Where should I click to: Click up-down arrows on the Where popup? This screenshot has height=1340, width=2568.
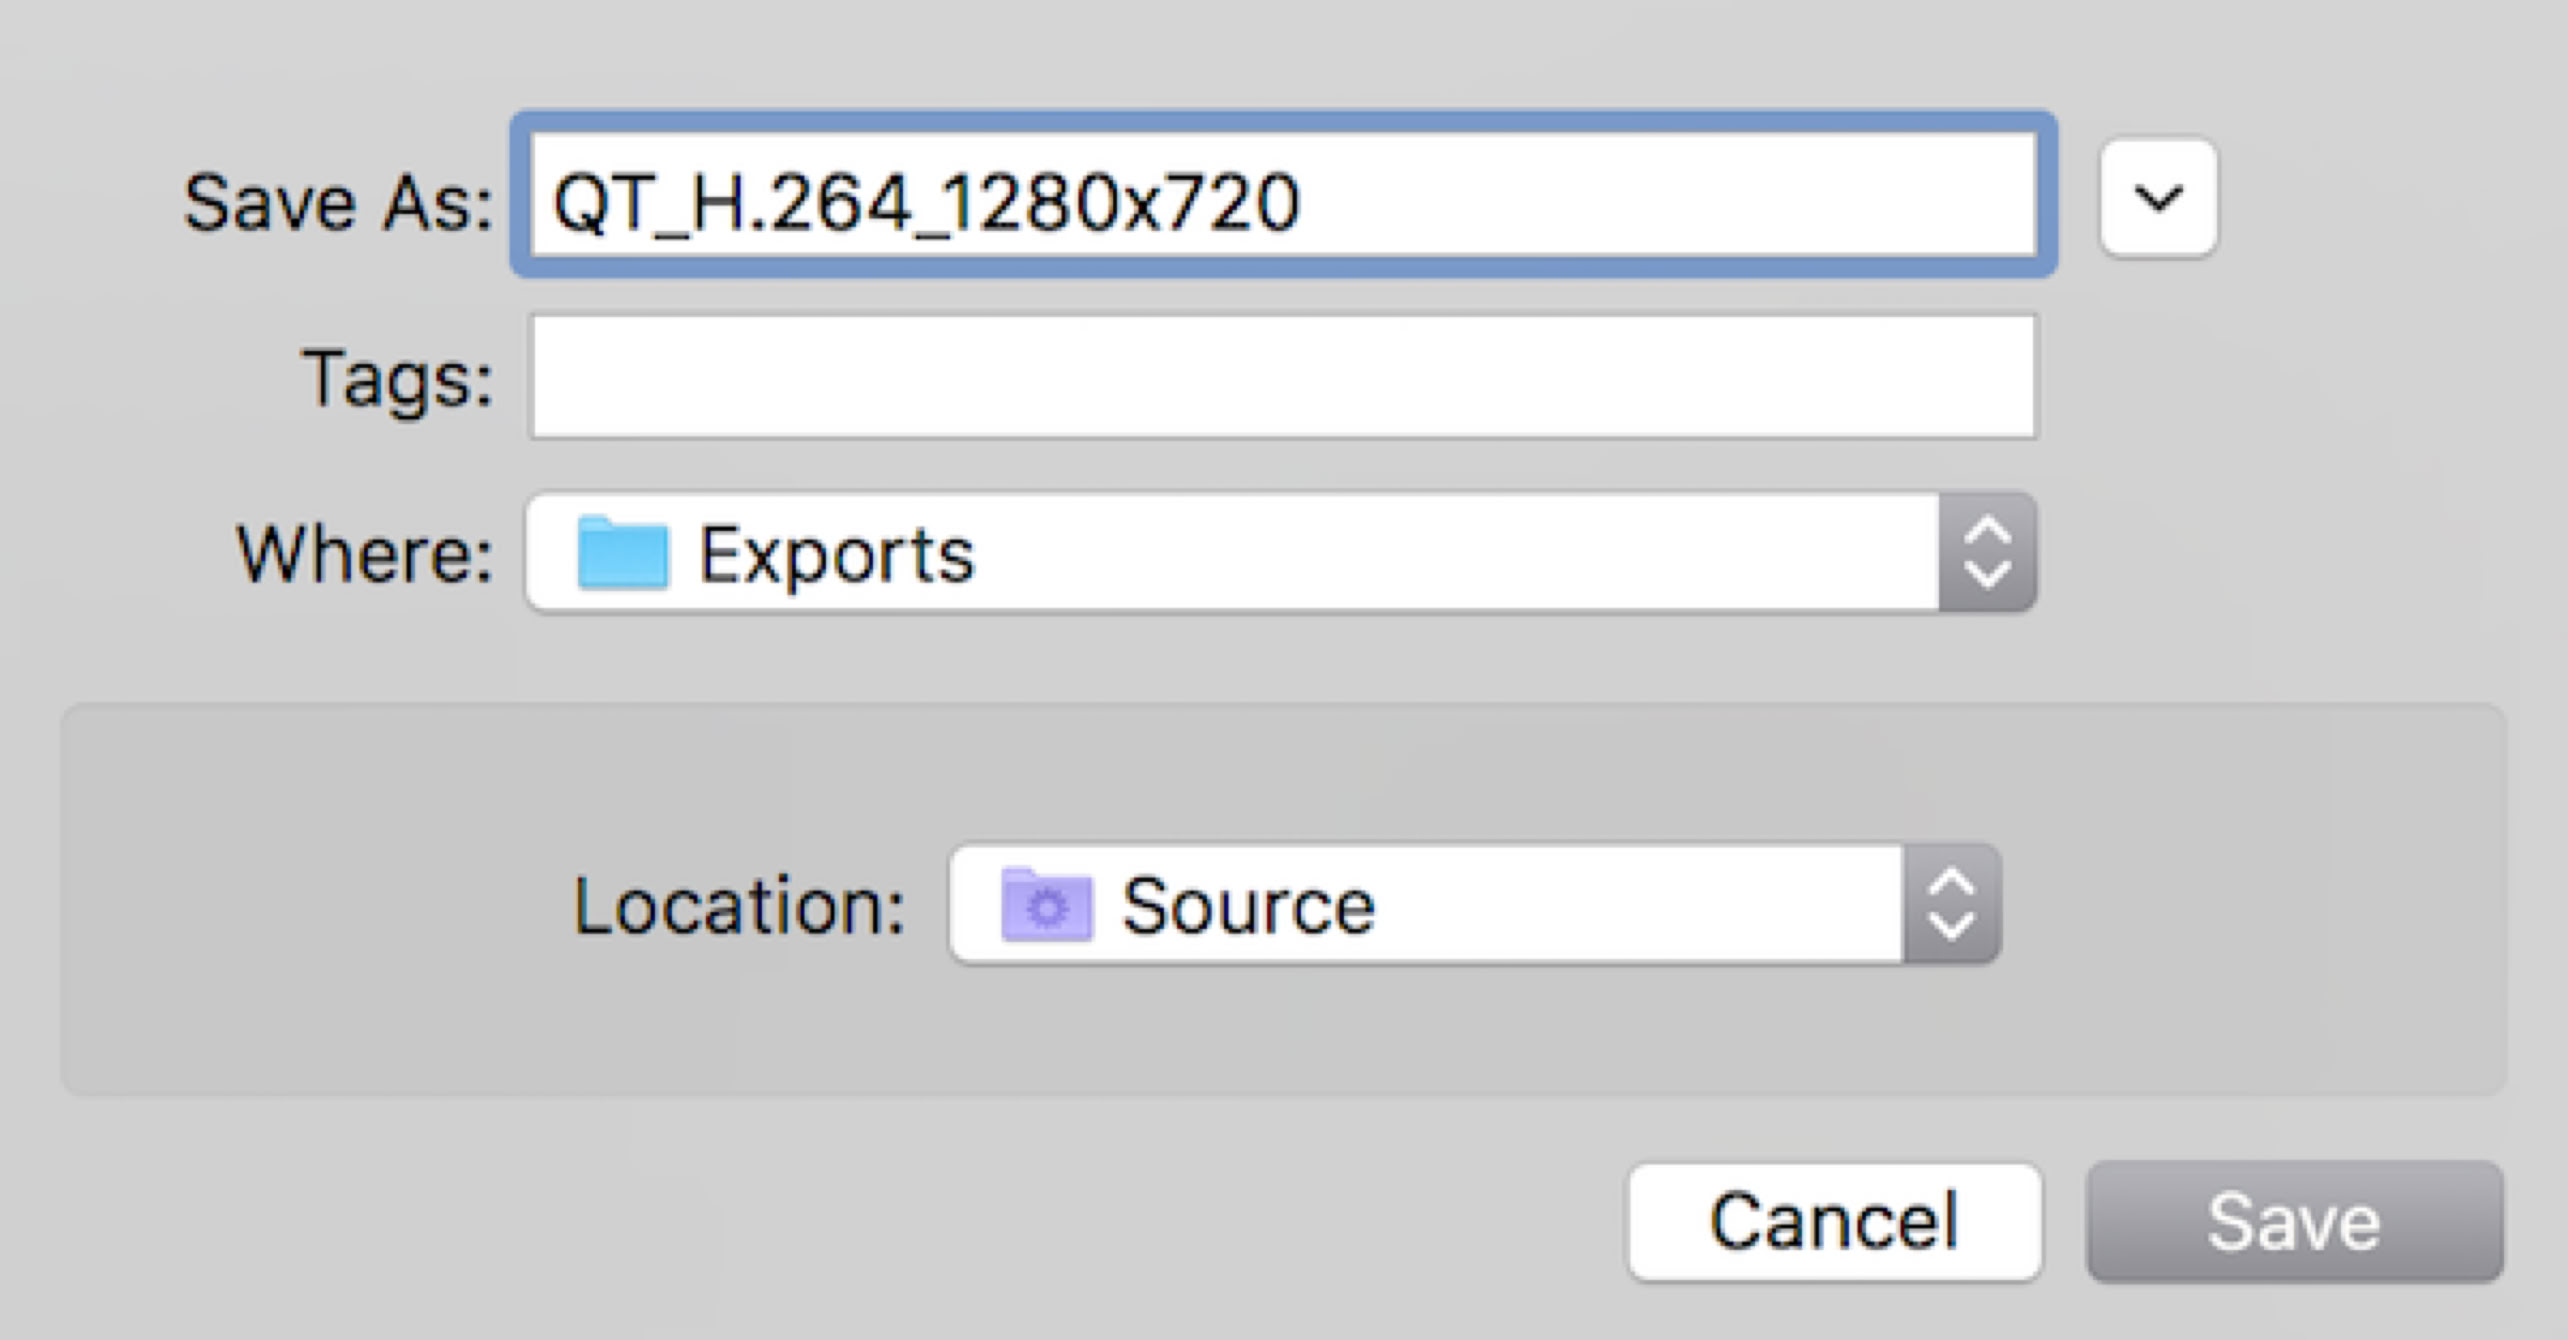(x=1987, y=552)
